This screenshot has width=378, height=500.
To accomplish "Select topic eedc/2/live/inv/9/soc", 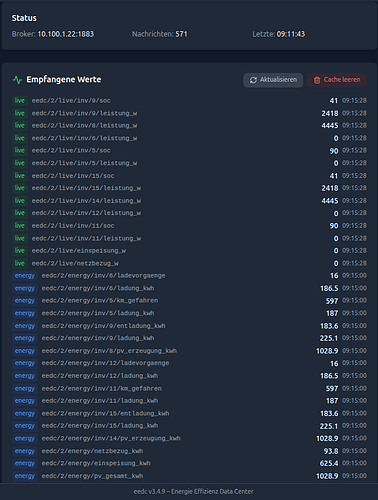I will (x=71, y=101).
